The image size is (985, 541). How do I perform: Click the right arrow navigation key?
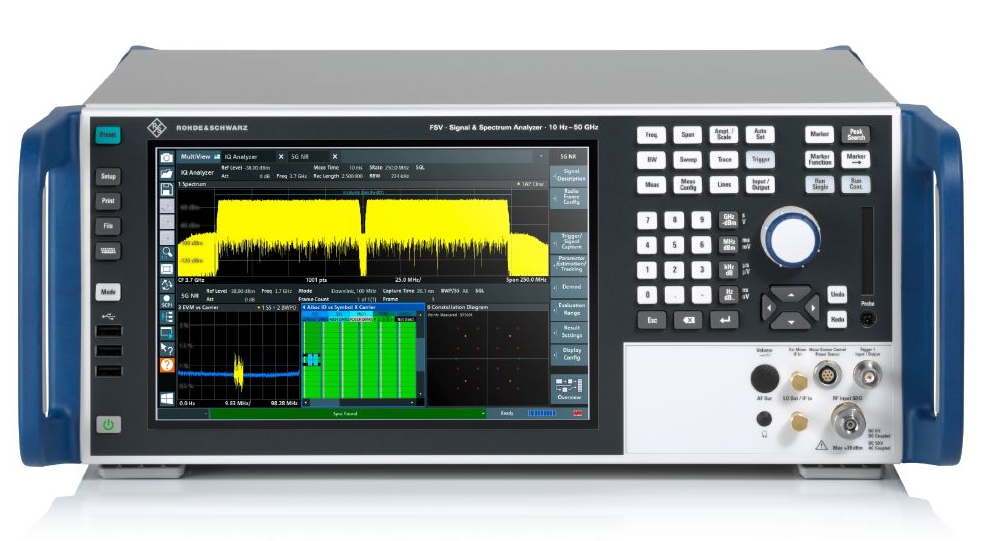click(813, 308)
